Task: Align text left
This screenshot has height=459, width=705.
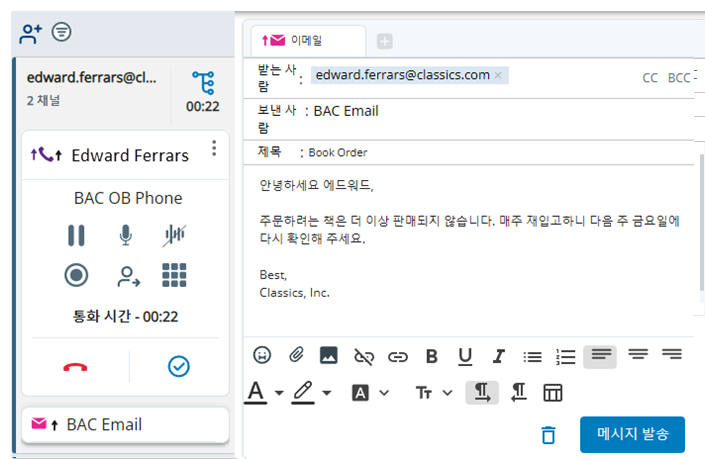Action: pos(600,357)
